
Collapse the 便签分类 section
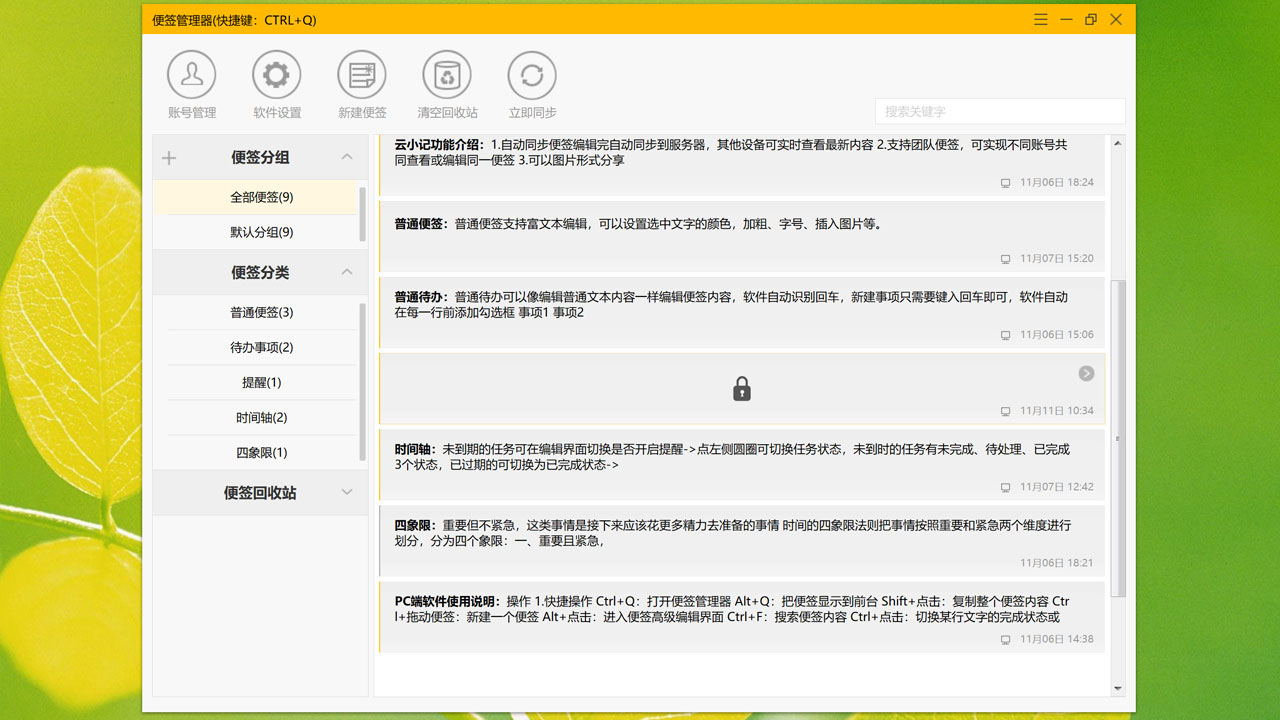(347, 272)
